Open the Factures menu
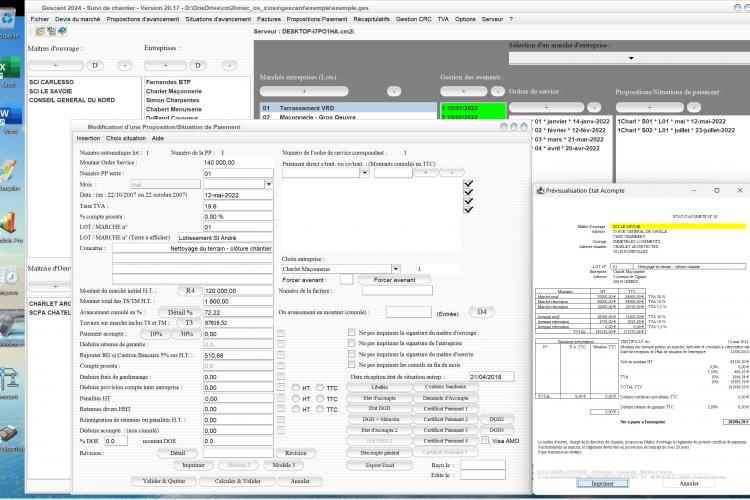The image size is (750, 500). click(x=269, y=19)
